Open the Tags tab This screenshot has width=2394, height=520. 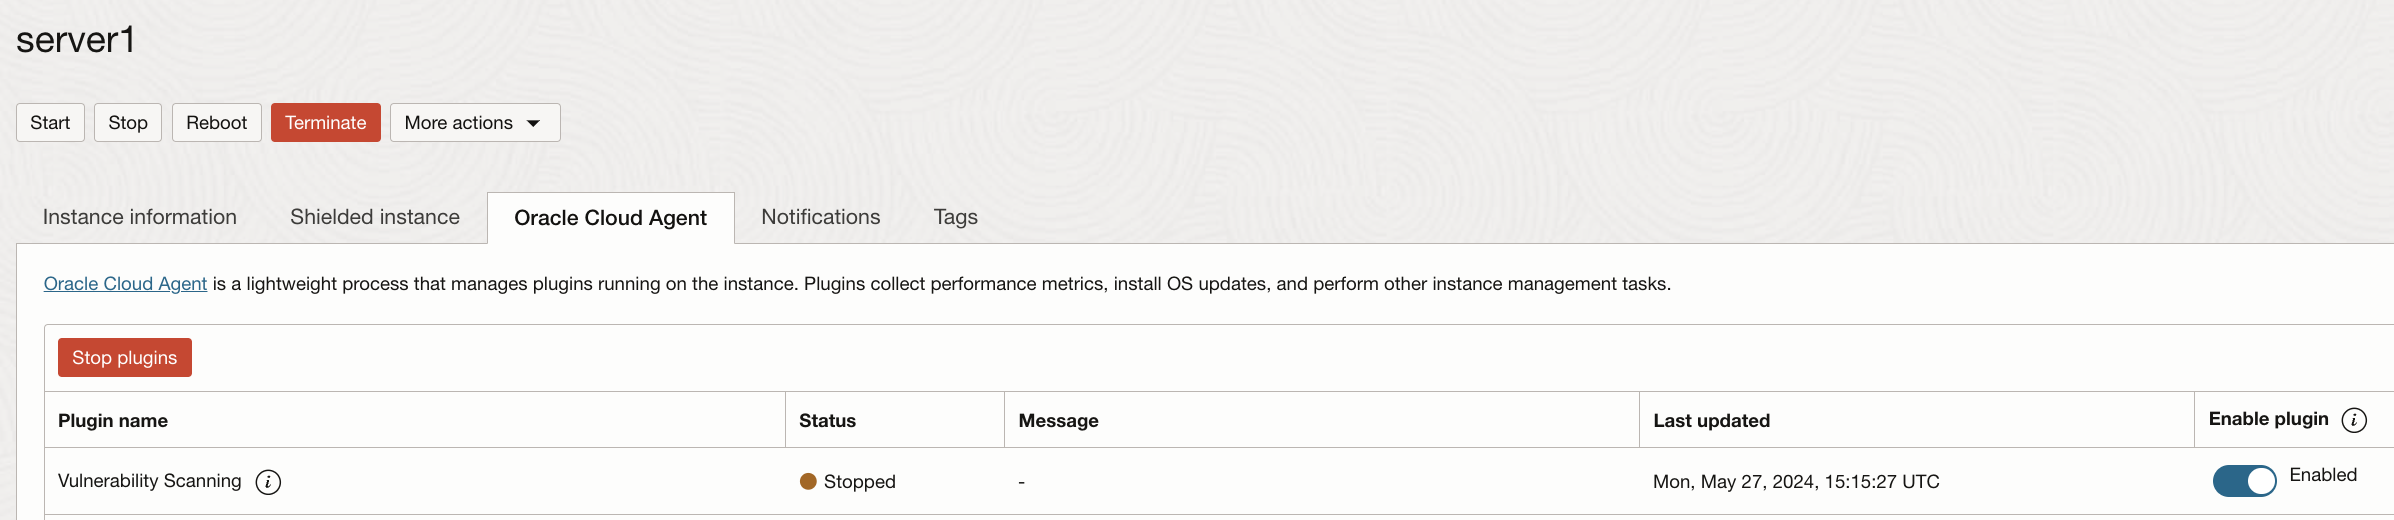click(956, 217)
